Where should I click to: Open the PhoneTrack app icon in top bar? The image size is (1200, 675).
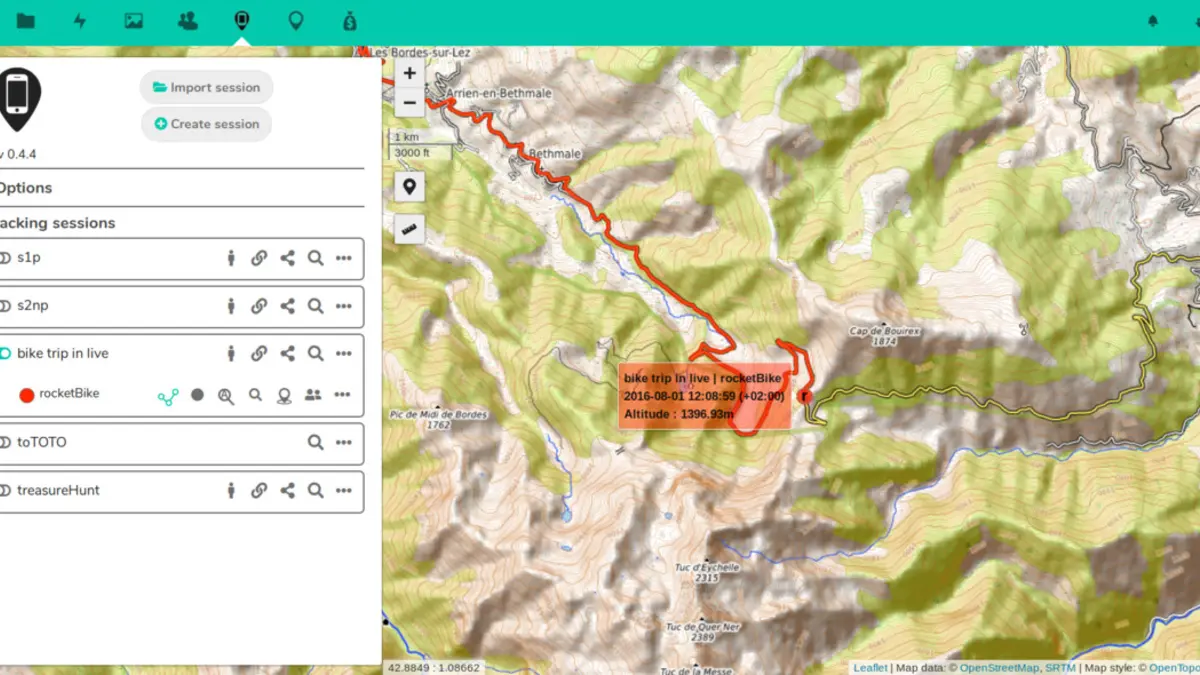pyautogui.click(x=241, y=21)
